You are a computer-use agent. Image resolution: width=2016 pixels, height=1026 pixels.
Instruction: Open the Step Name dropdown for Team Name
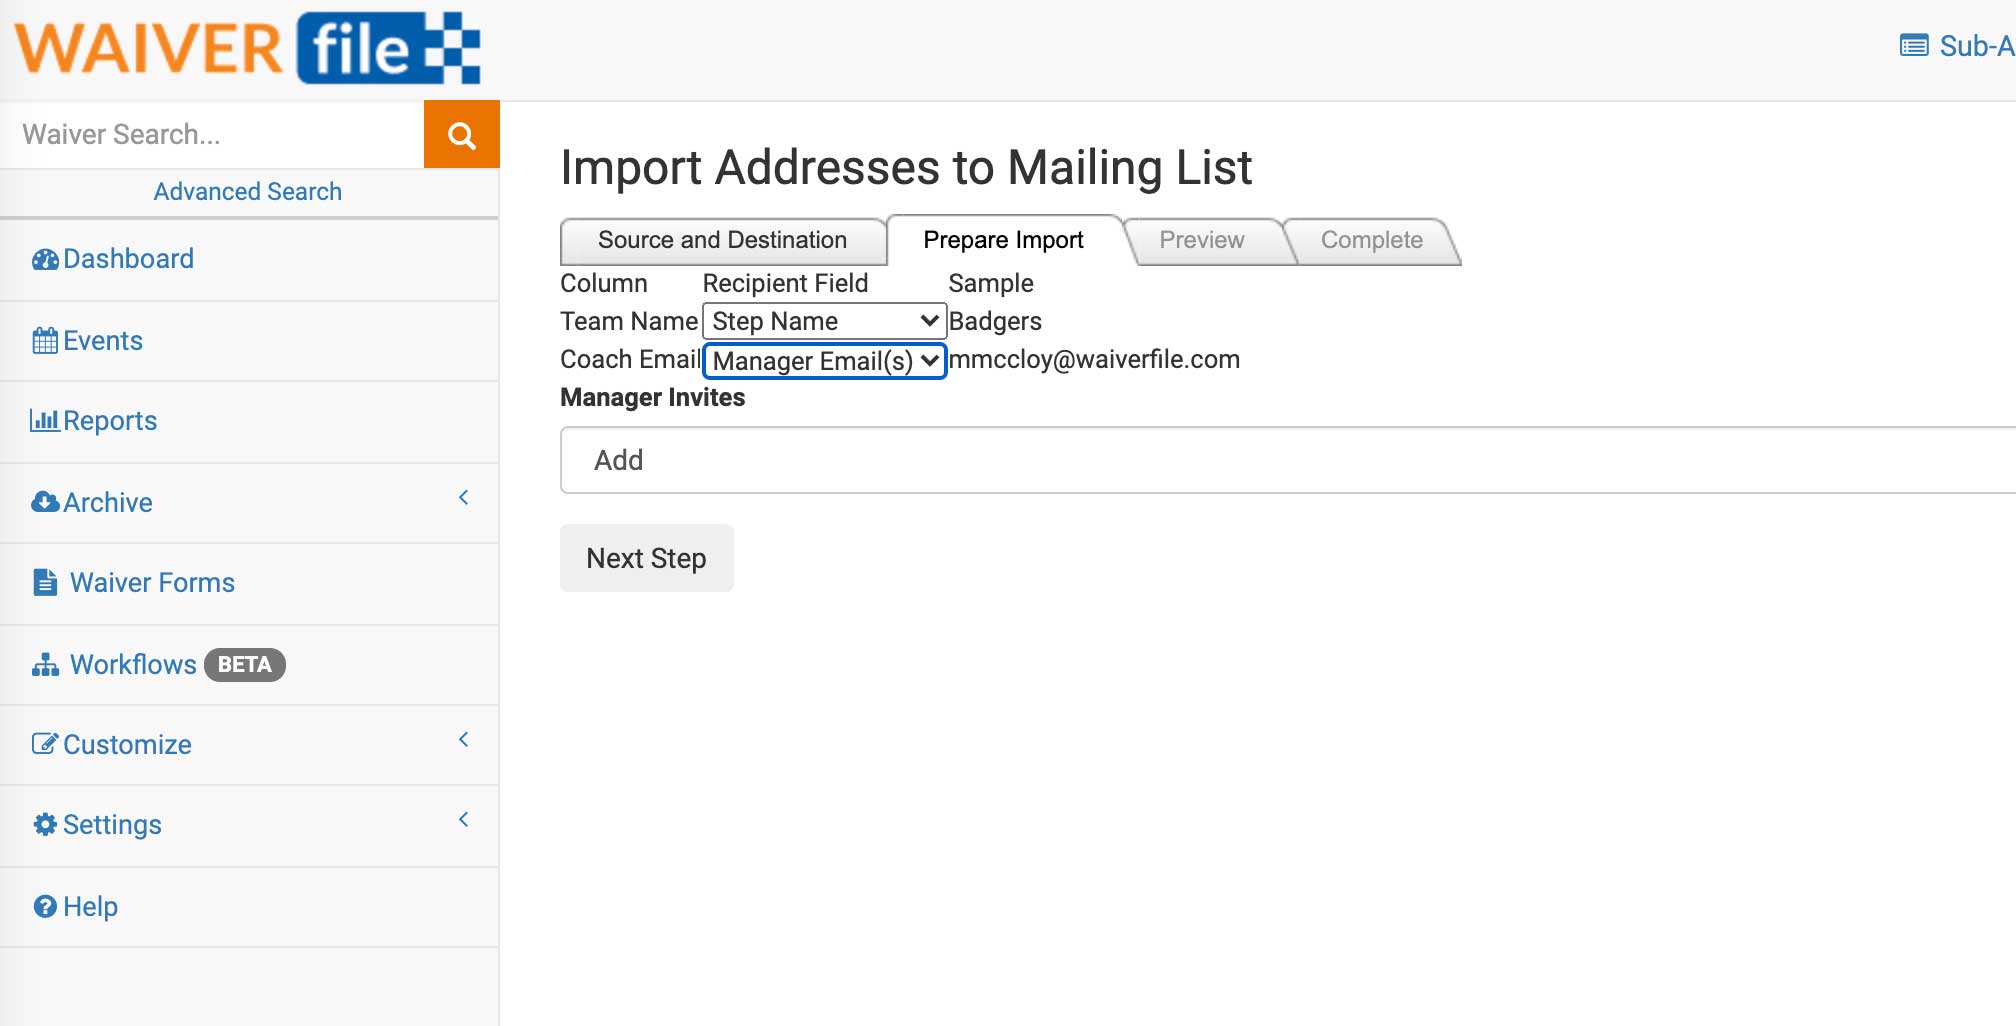pos(823,321)
